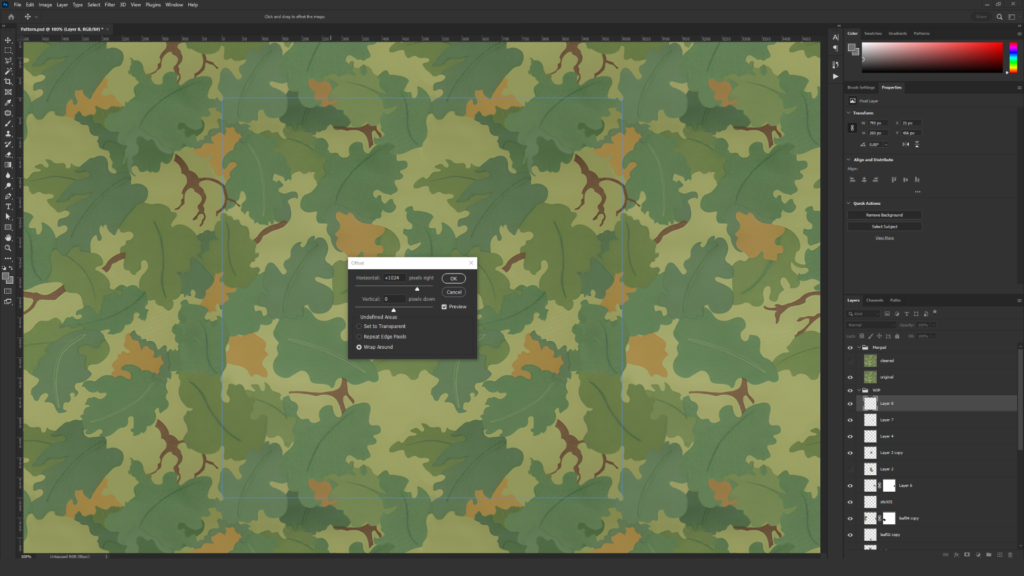Collapse the Merged layer group
This screenshot has height=576, width=1024.
[x=860, y=348]
